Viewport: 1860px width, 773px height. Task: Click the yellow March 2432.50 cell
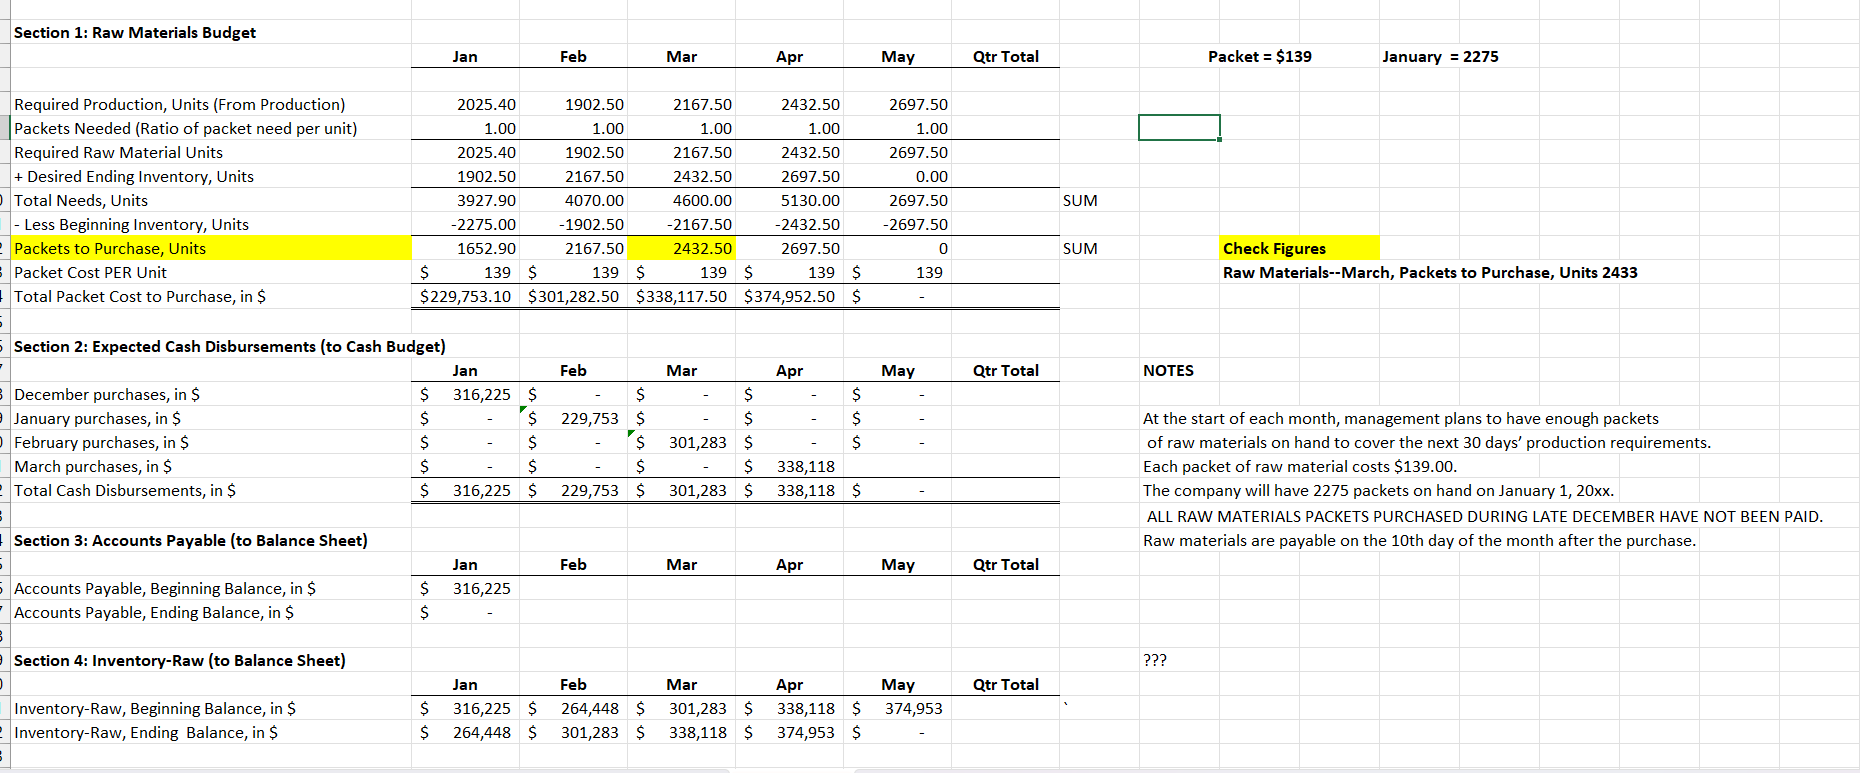point(682,248)
